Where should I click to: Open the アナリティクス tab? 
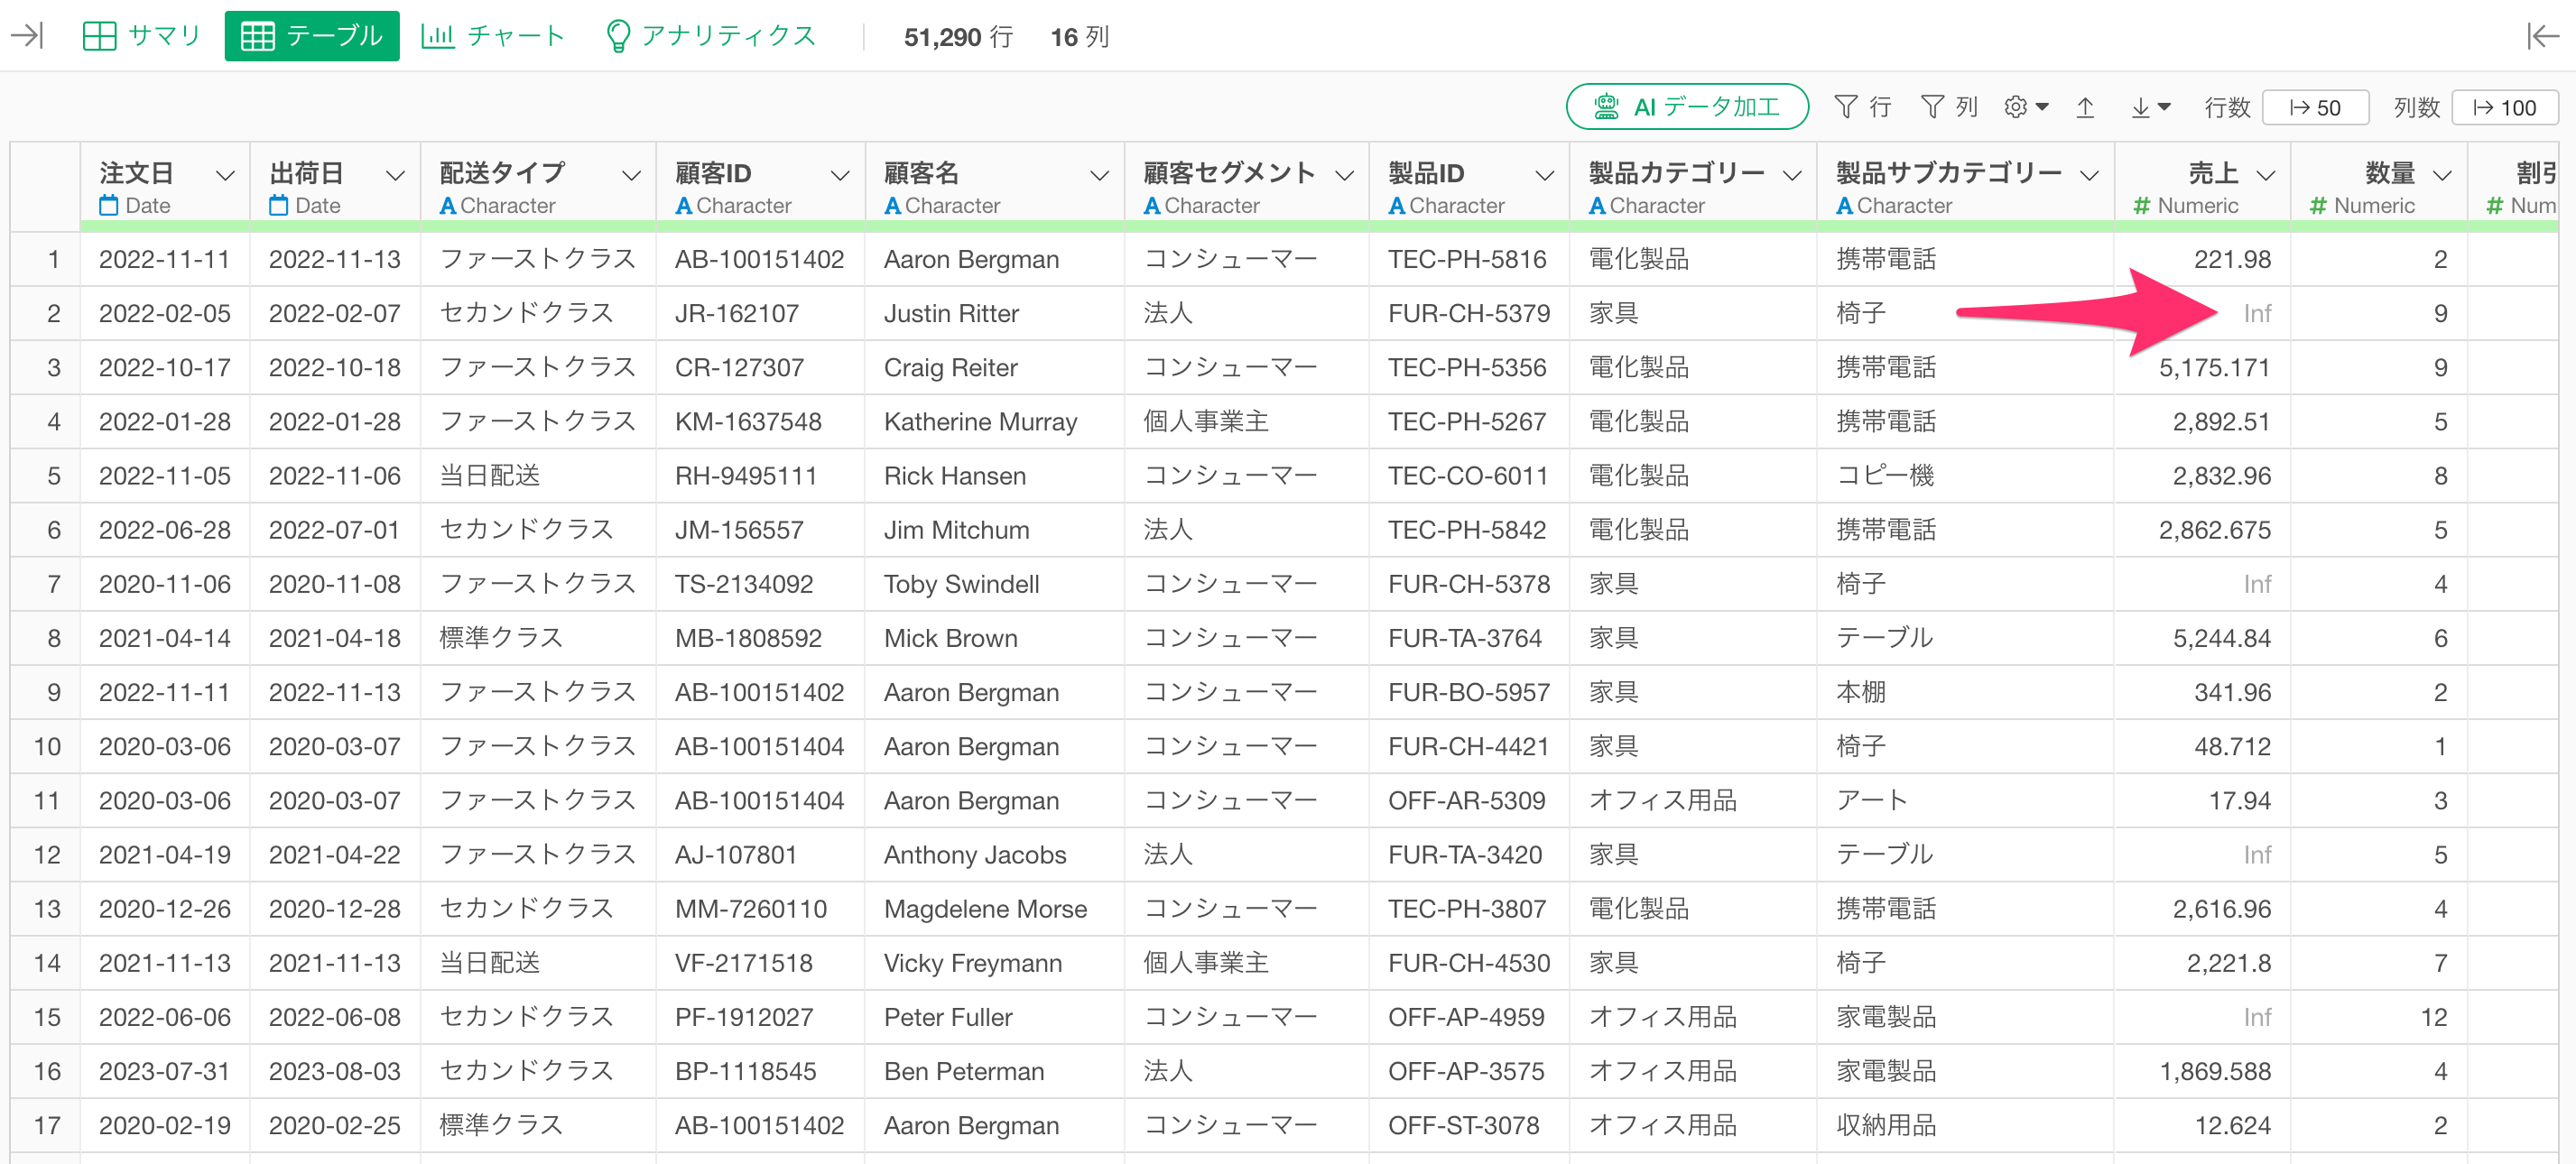(x=712, y=36)
